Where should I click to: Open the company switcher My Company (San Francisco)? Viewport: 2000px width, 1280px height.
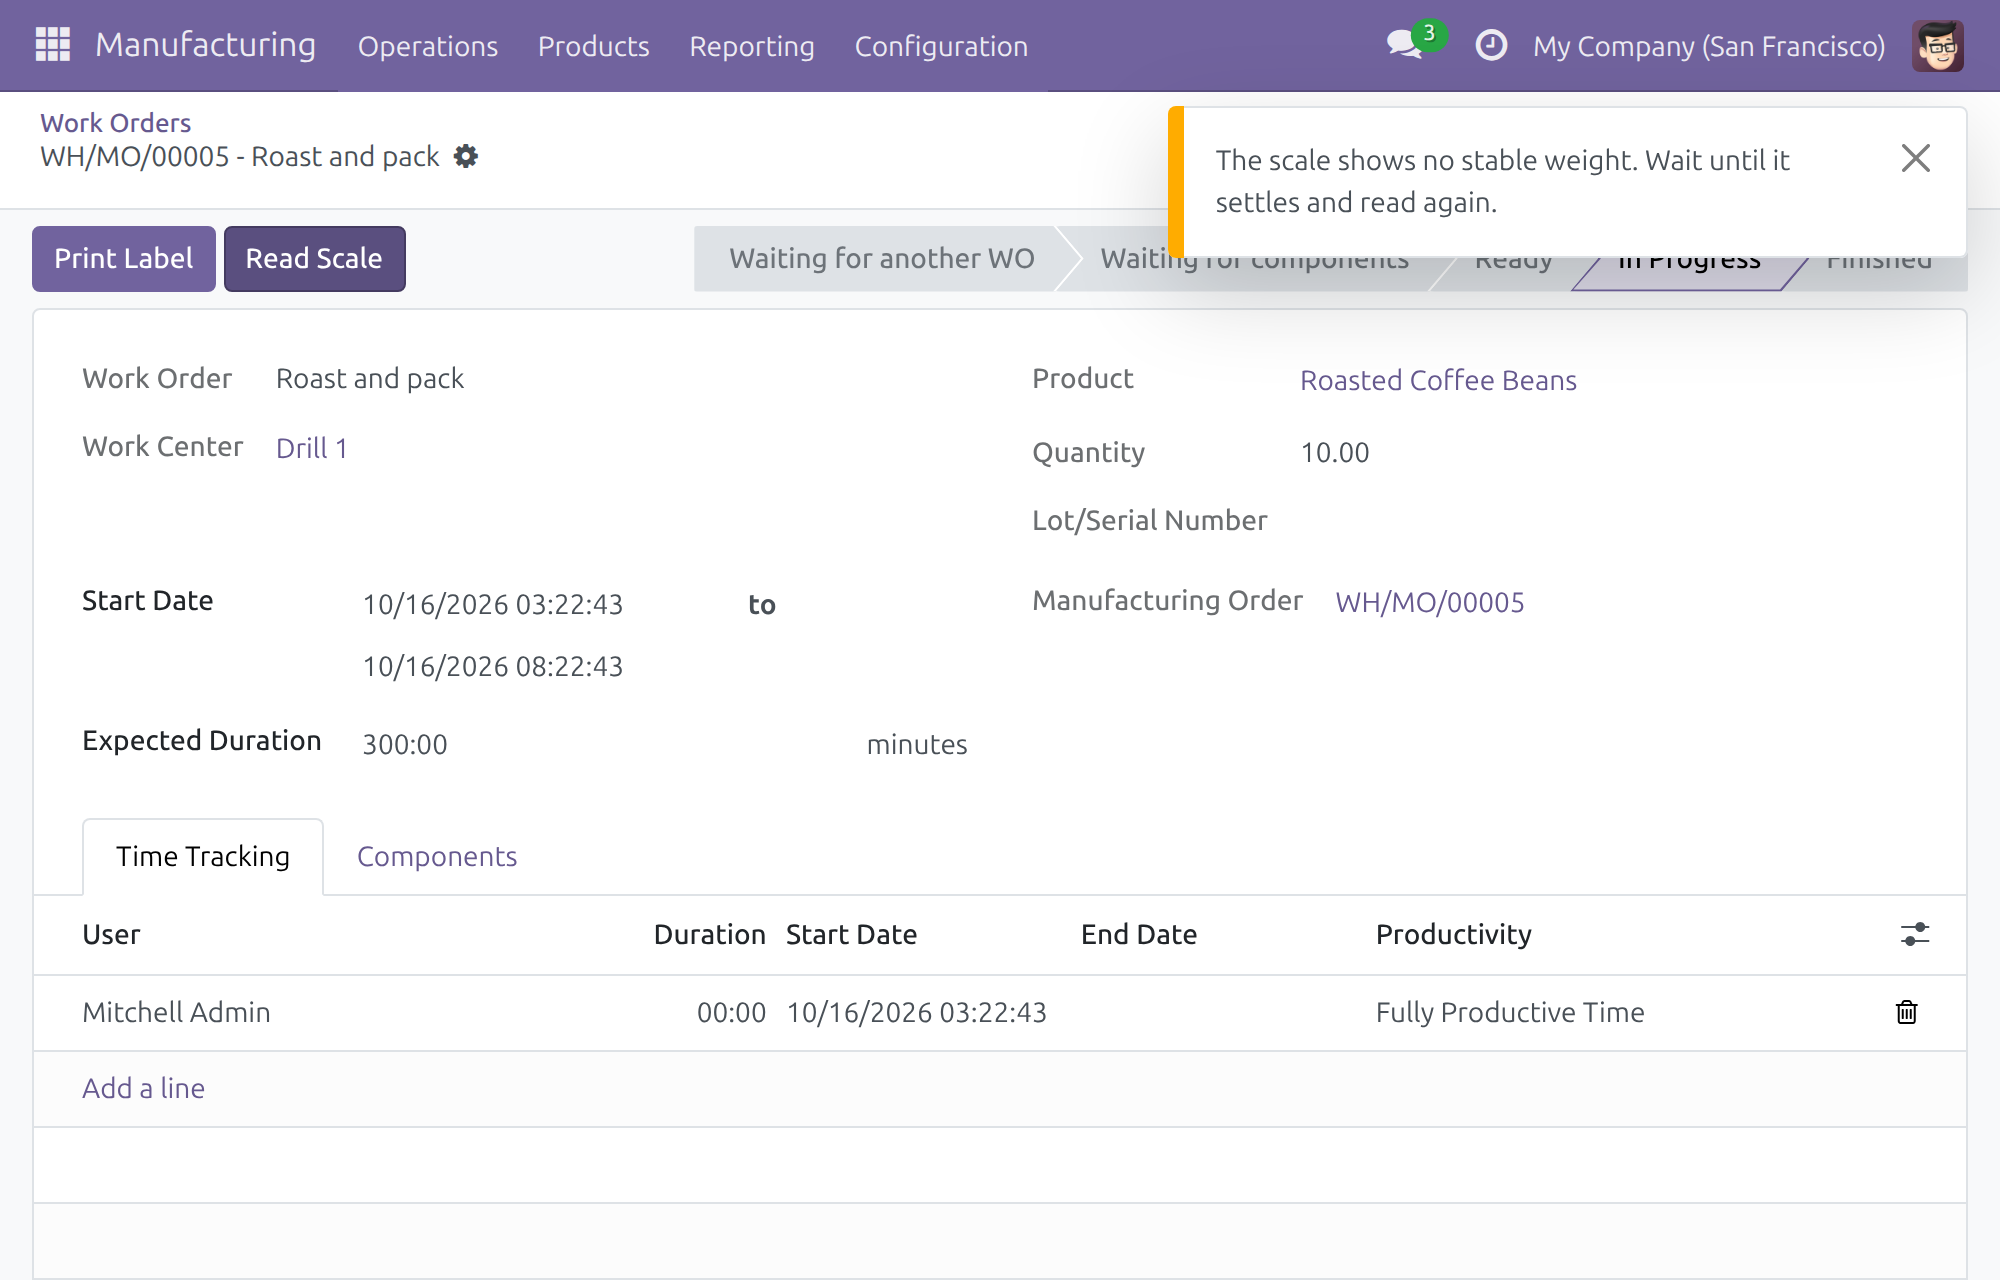pyautogui.click(x=1709, y=46)
